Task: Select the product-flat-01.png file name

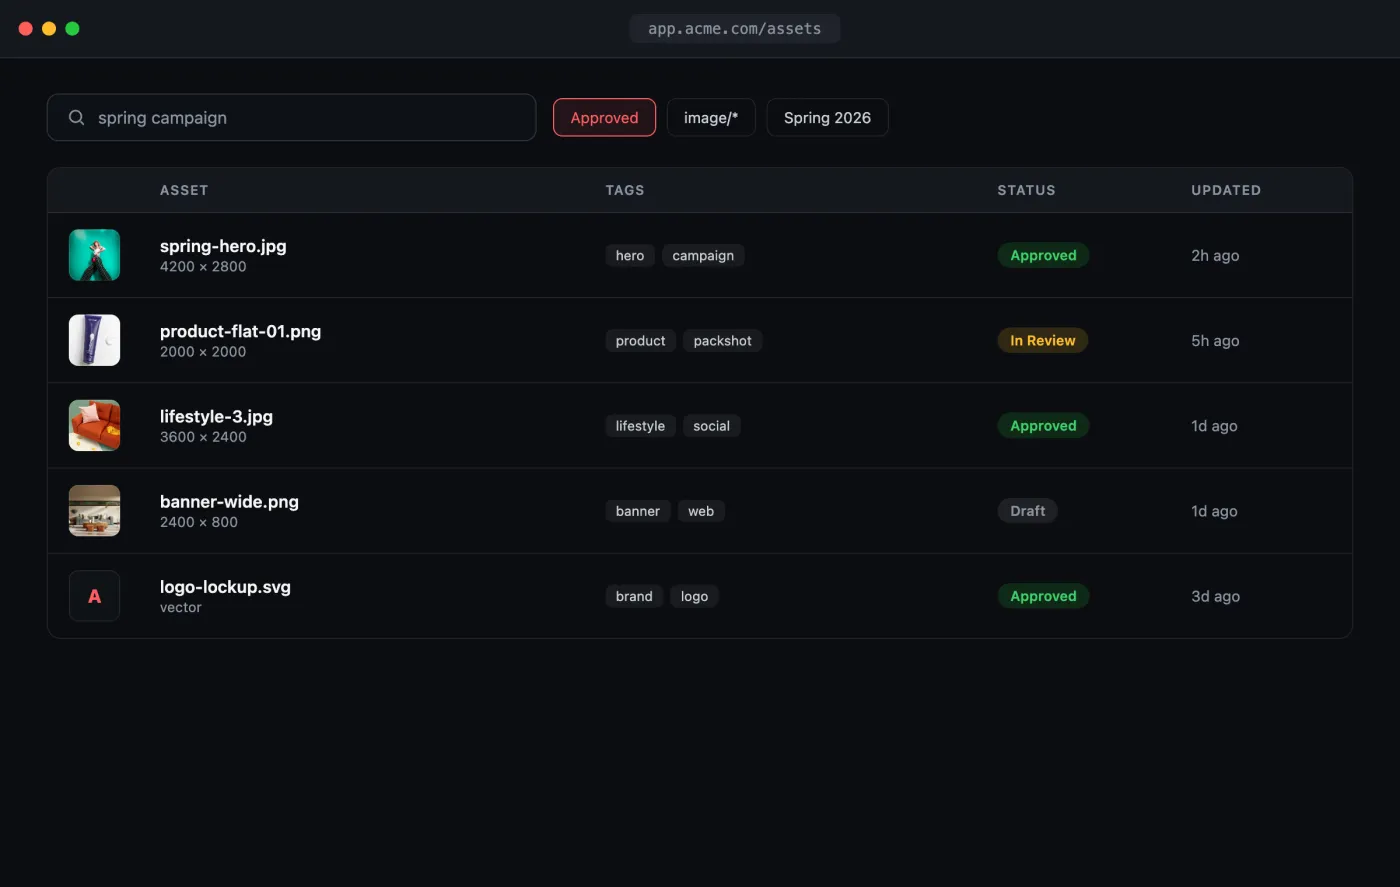Action: coord(240,331)
